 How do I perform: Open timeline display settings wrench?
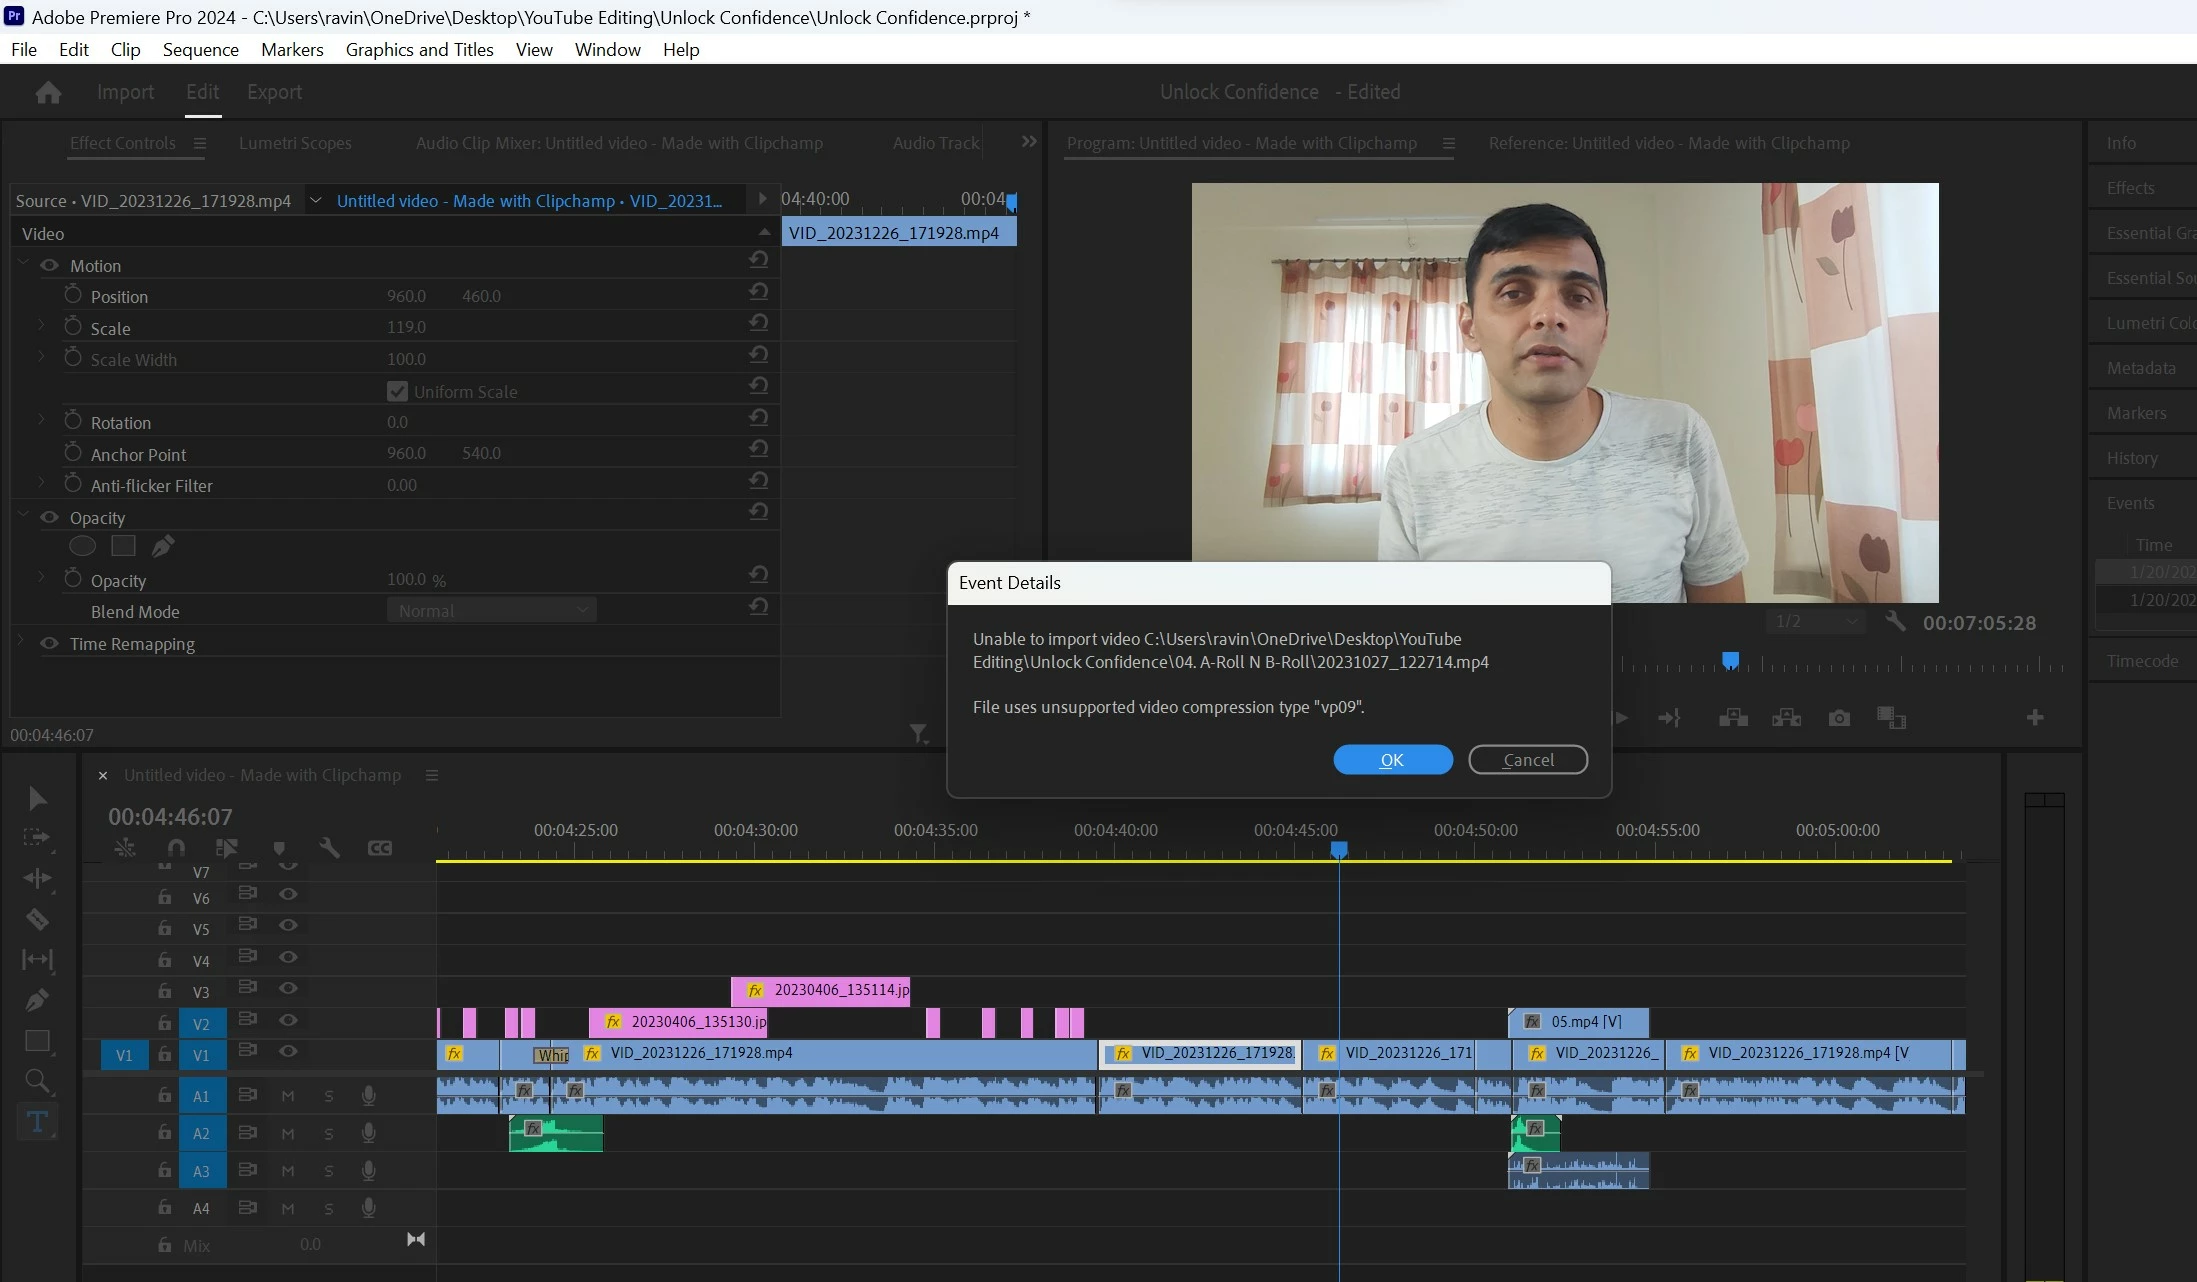329,848
